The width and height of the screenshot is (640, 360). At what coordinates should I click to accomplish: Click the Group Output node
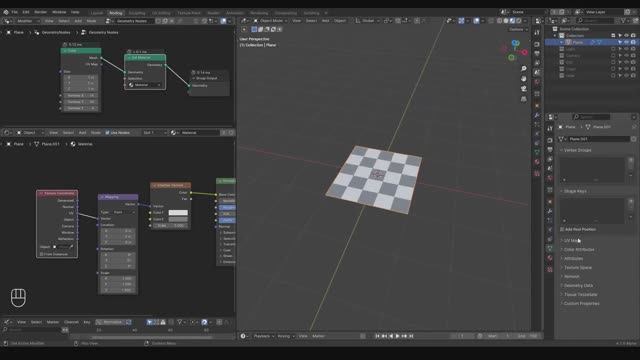coord(209,82)
